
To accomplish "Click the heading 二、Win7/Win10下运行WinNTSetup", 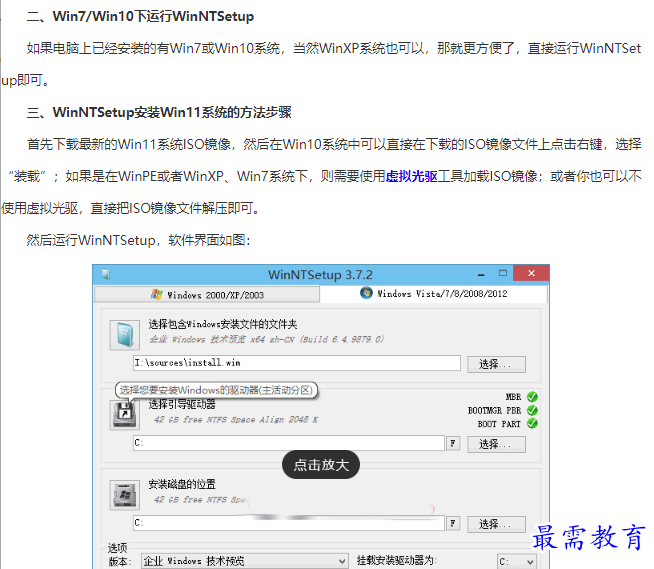I will [141, 17].
